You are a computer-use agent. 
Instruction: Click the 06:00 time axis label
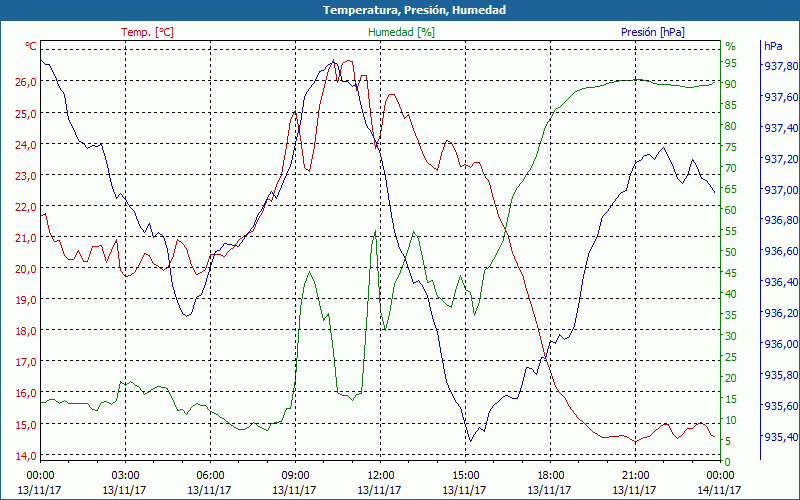pos(210,476)
